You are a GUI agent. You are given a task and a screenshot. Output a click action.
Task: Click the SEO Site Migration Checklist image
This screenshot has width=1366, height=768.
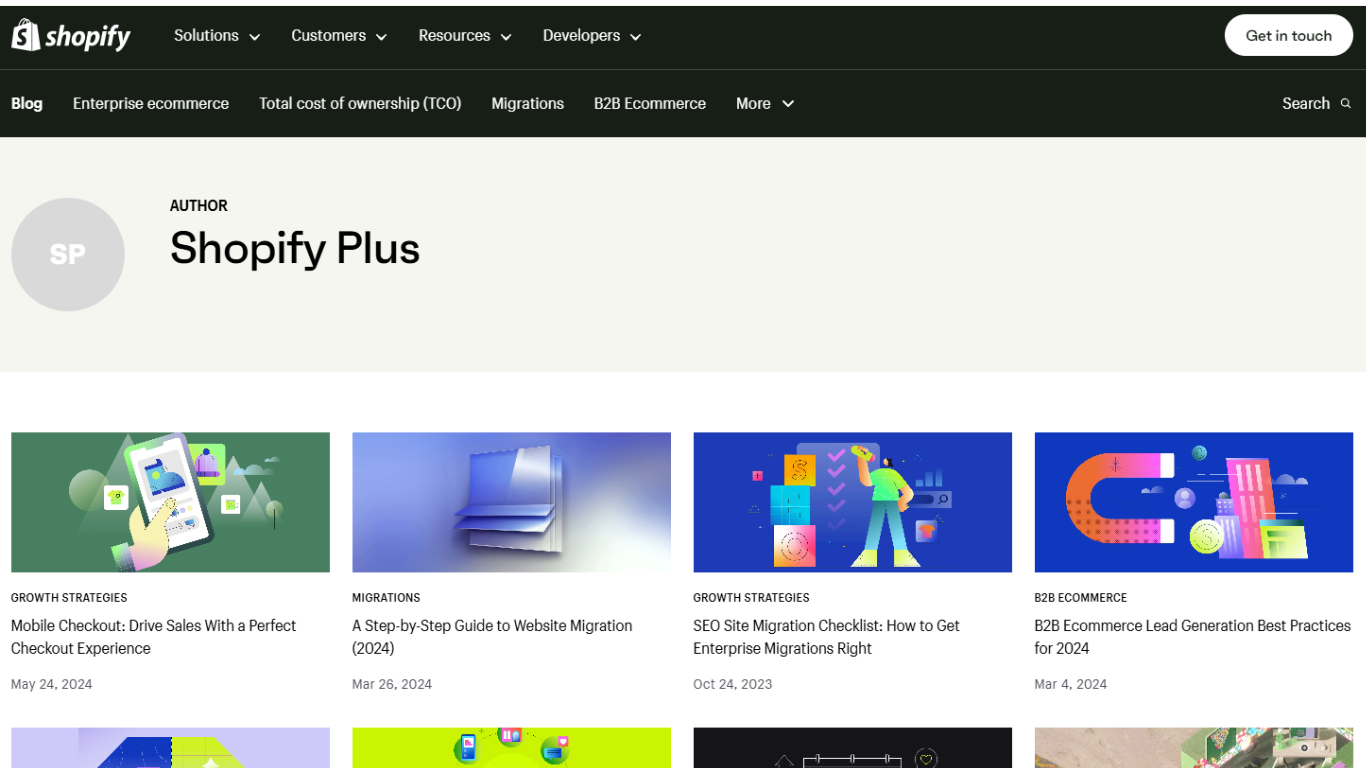point(852,502)
